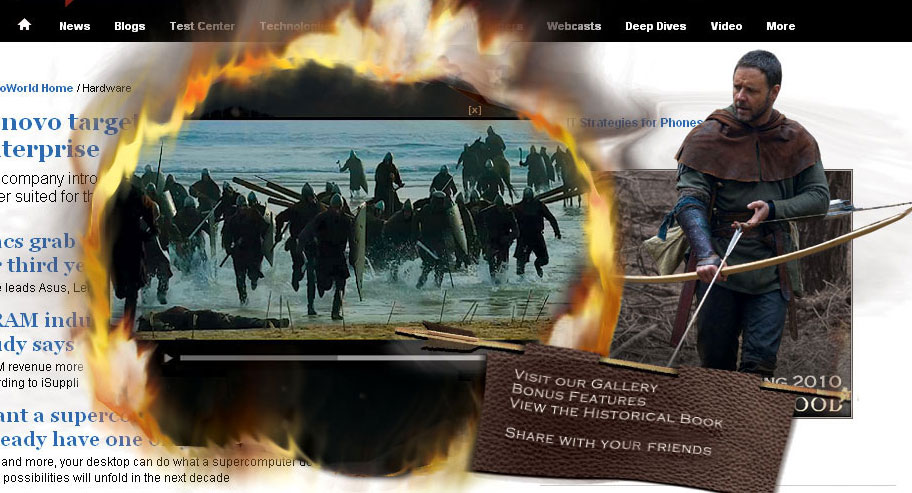Open the Video menu item

(x=726, y=26)
